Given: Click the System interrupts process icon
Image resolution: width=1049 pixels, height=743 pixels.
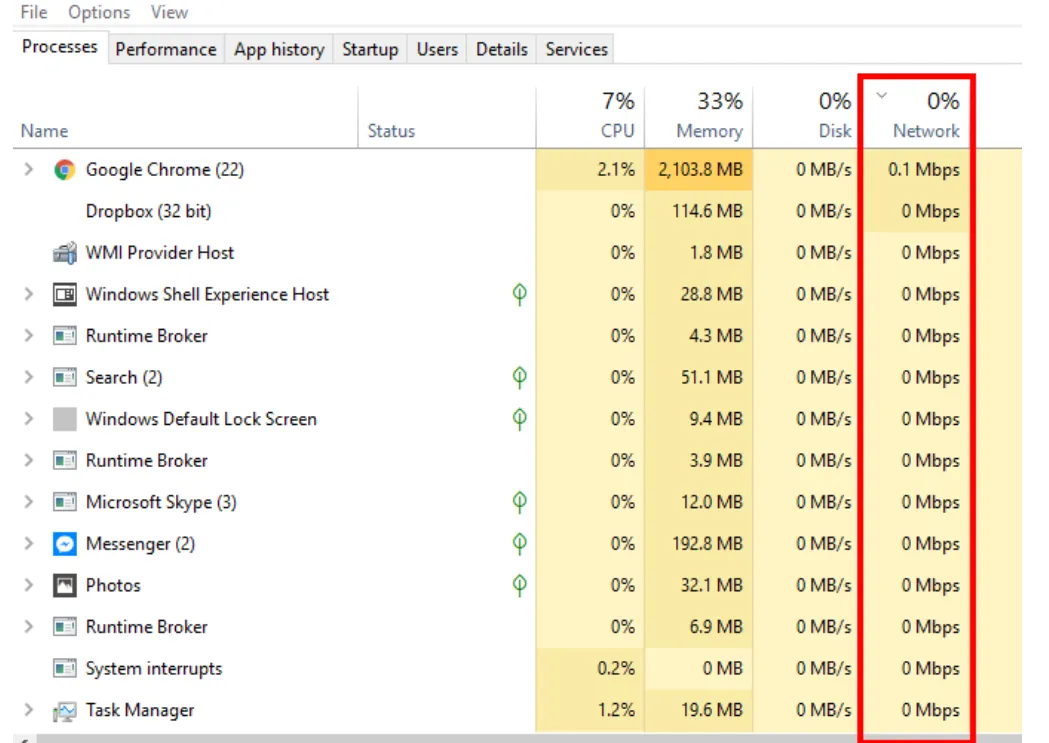Looking at the screenshot, I should (63, 668).
